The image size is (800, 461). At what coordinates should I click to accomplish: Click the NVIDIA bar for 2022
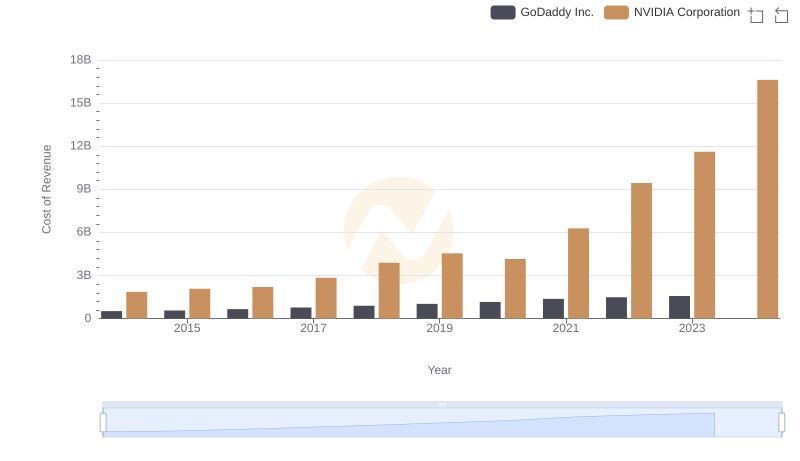[x=641, y=250]
